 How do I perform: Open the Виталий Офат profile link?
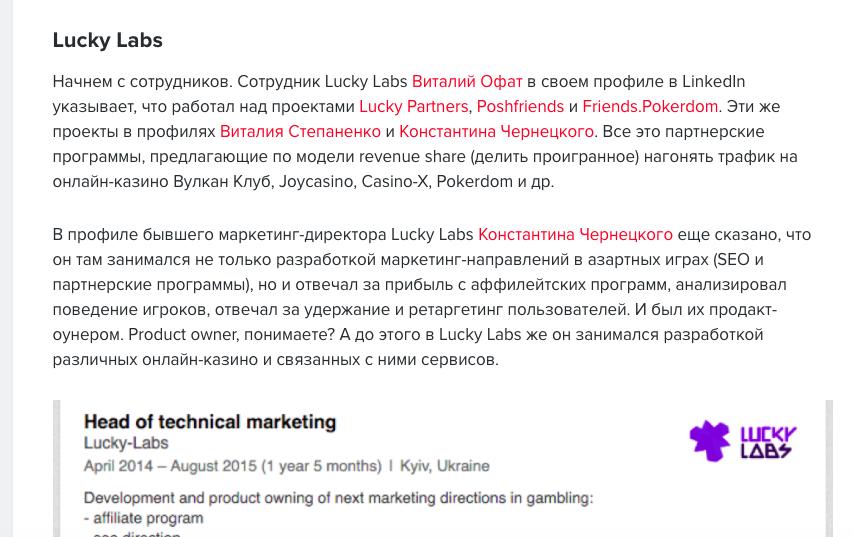[467, 82]
